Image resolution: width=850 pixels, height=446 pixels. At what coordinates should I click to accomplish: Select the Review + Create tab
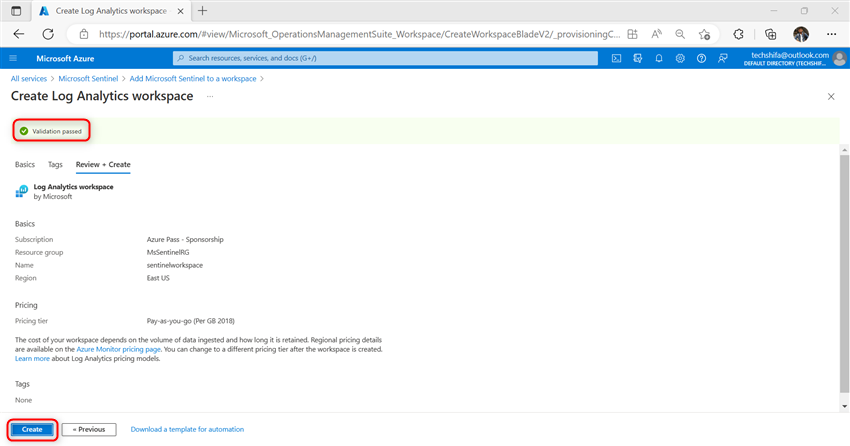pyautogui.click(x=103, y=164)
